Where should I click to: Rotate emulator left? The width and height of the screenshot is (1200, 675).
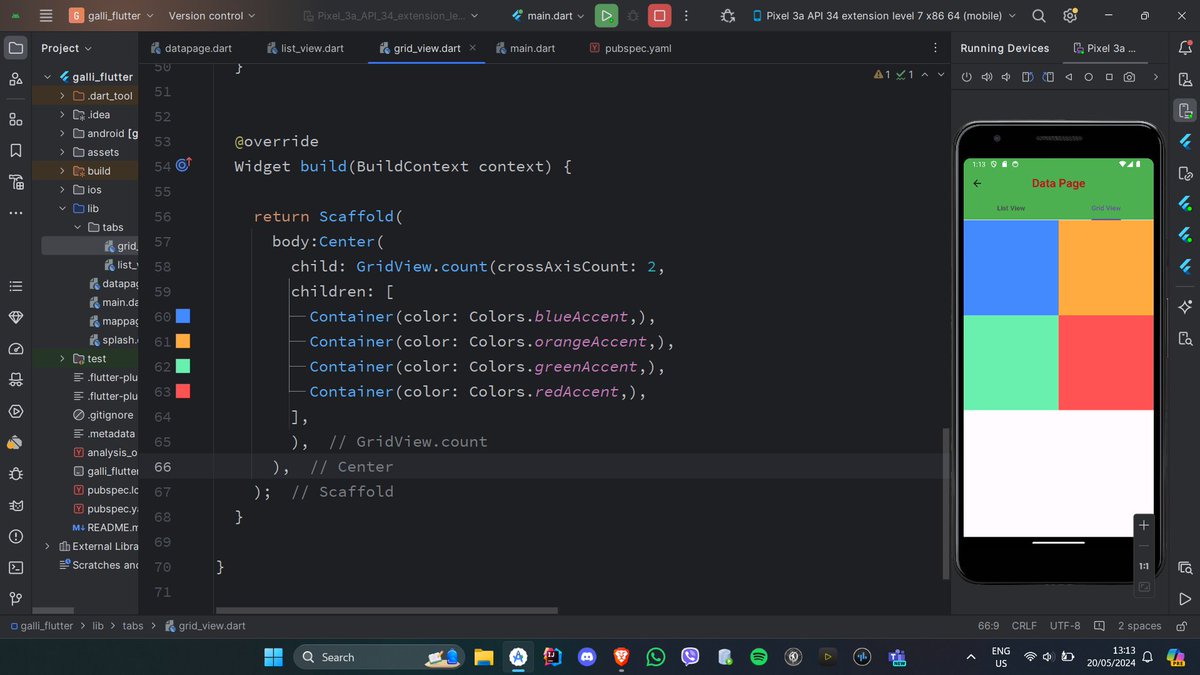click(1028, 77)
